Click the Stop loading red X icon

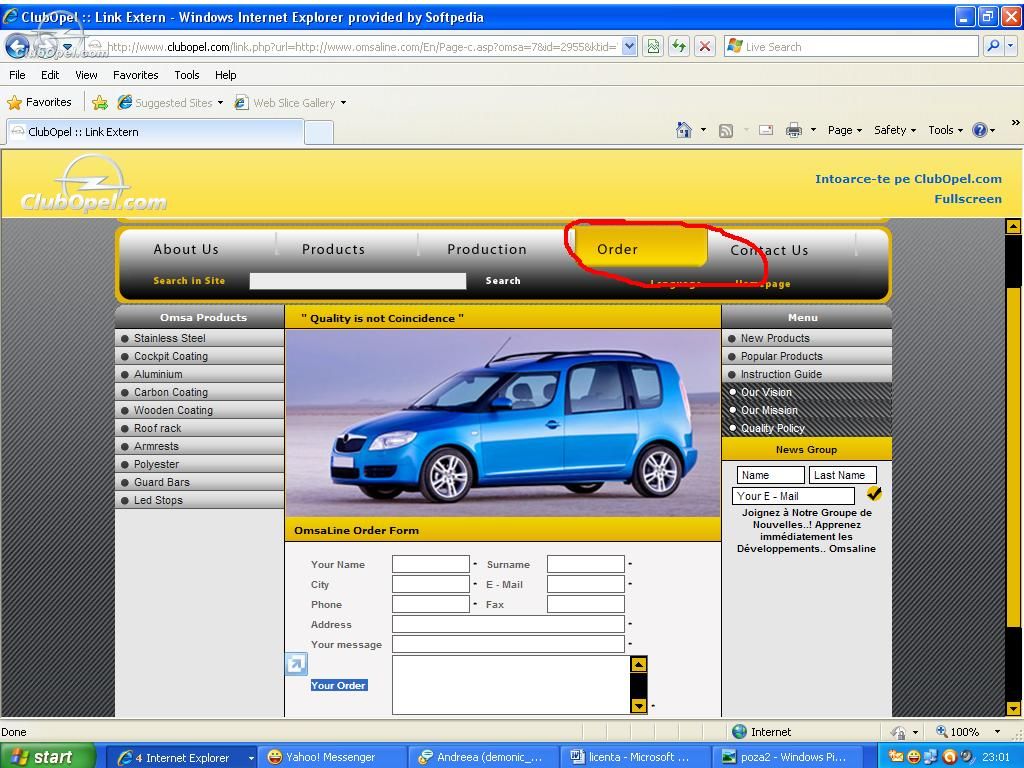pos(705,46)
